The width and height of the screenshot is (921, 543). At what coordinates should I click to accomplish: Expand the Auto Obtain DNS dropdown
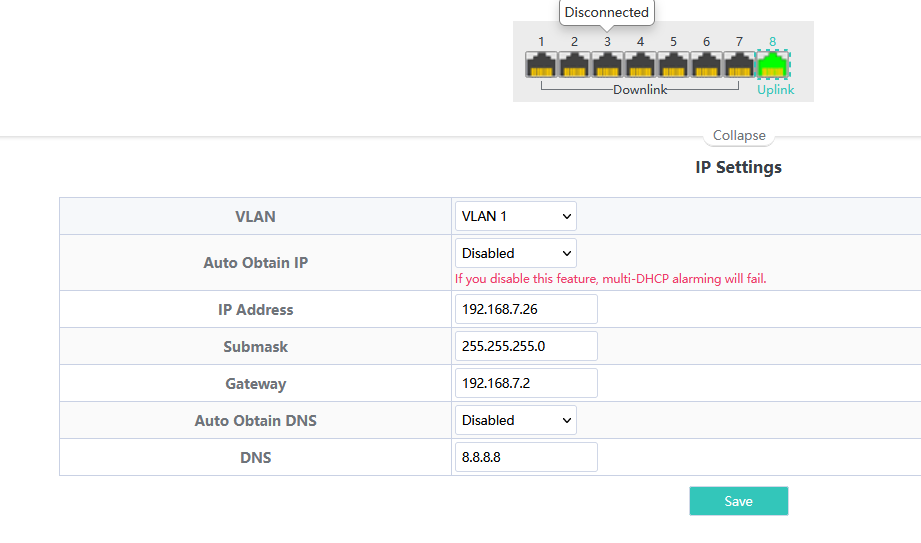coord(516,420)
